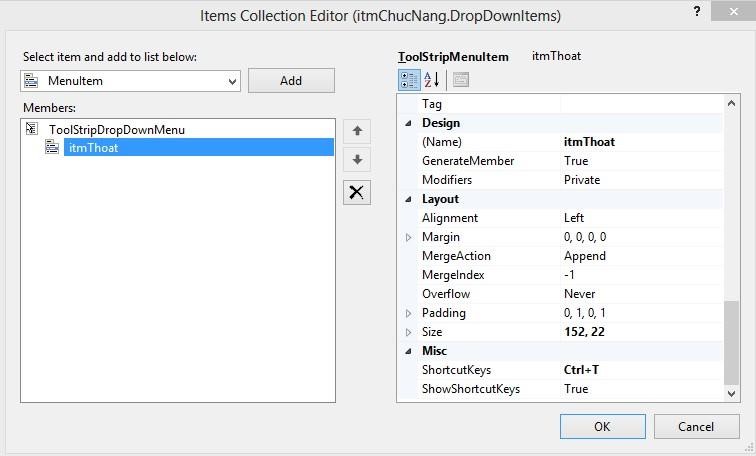Select itmThoat in Members list
Viewport: 756px width, 456px height.
(x=93, y=148)
